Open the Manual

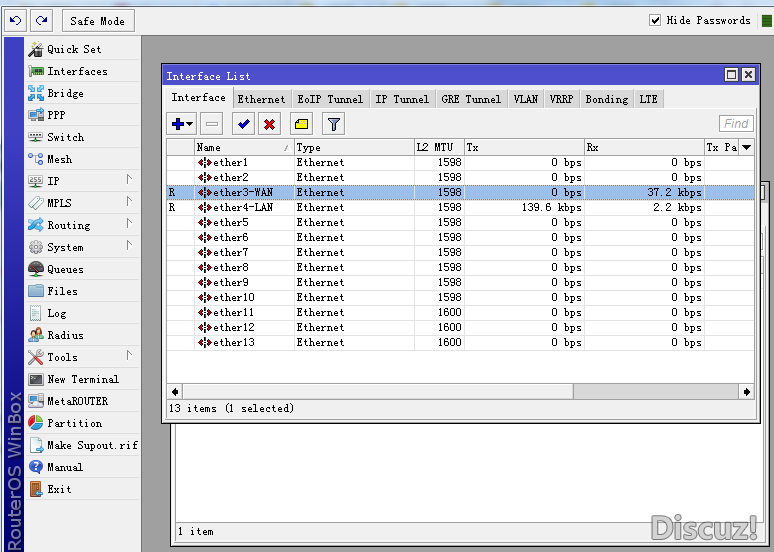point(82,467)
